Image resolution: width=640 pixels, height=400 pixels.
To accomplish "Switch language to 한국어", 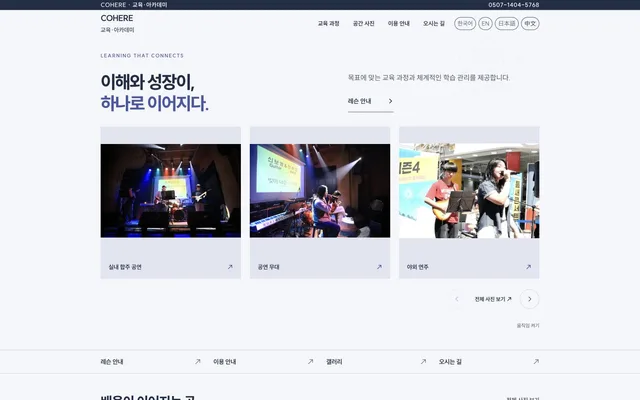I will [465, 24].
